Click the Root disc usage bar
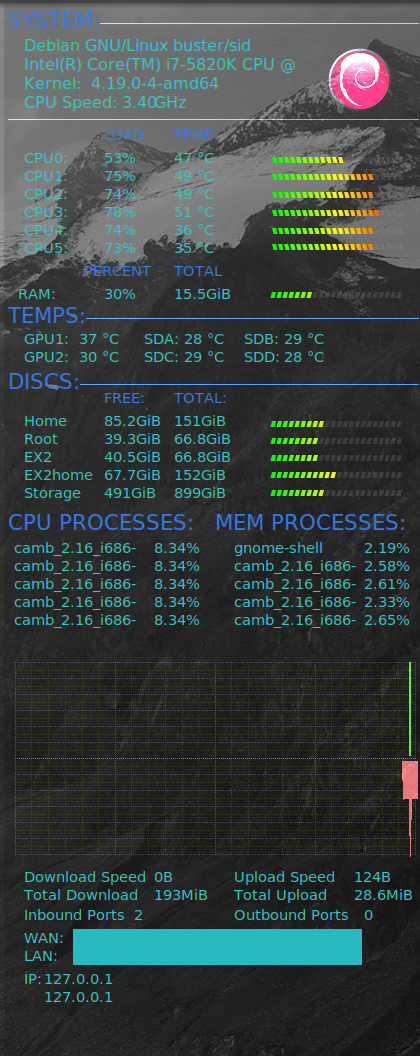The image size is (420, 1056). tap(336, 441)
